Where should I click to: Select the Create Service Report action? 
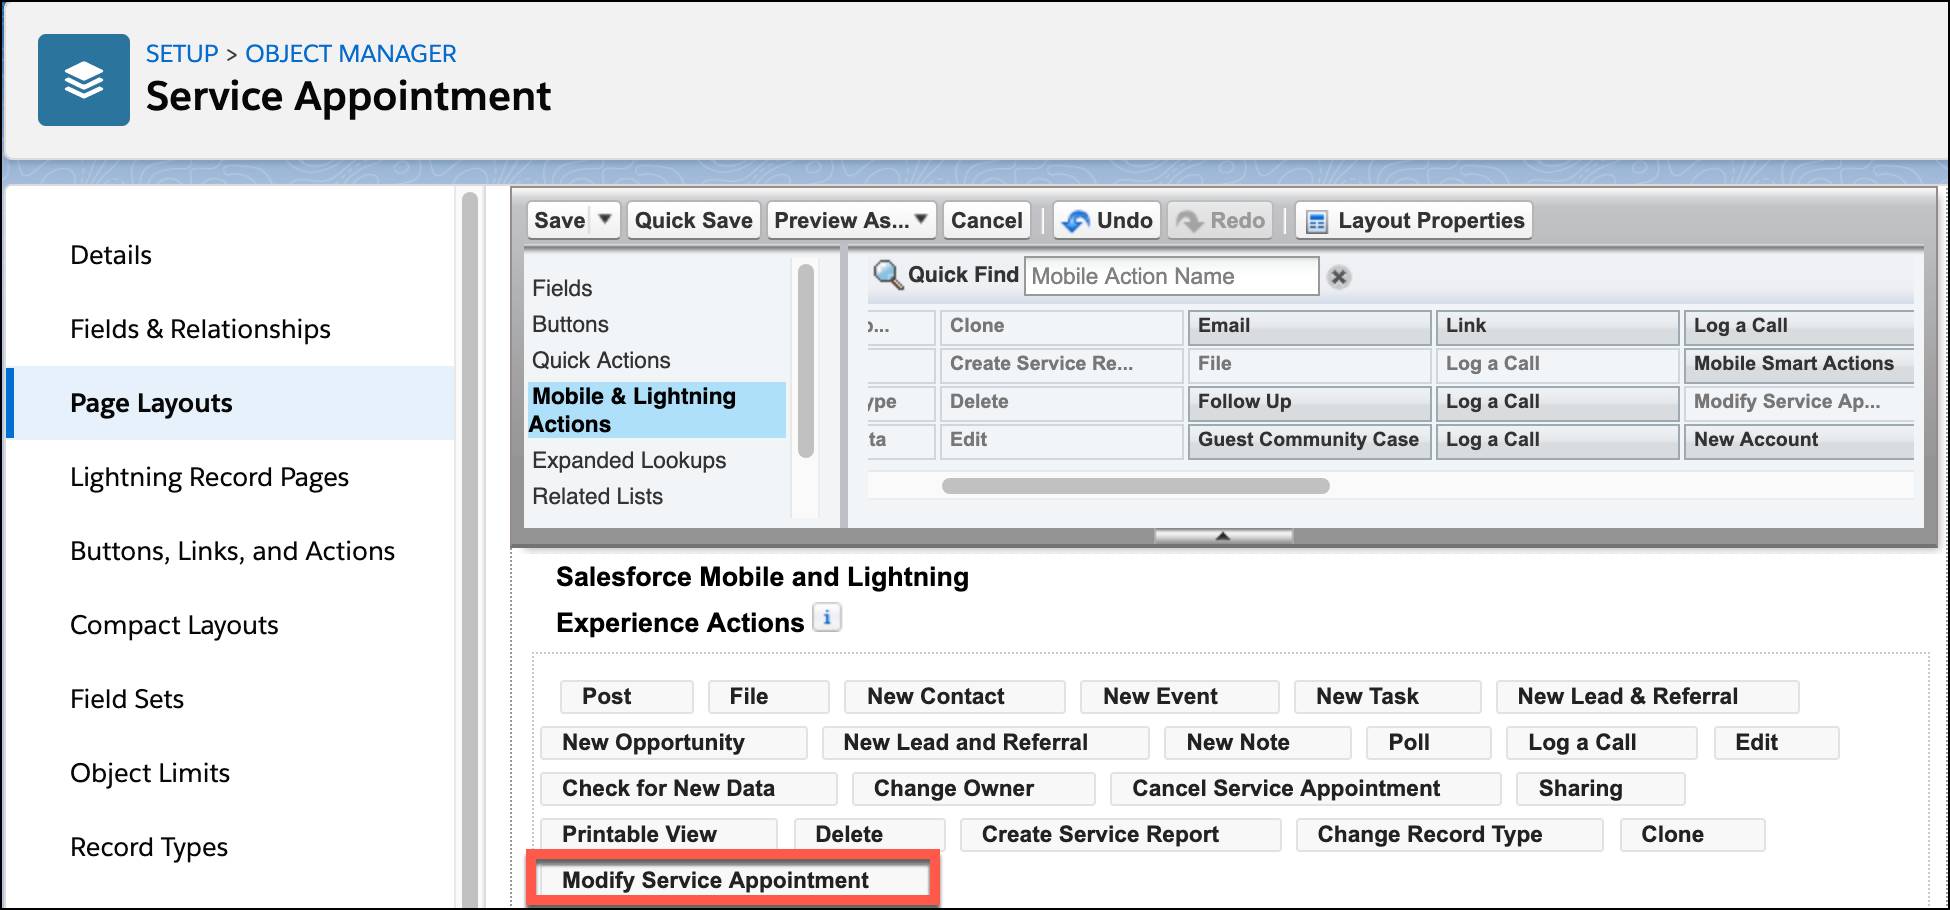[x=1120, y=834]
